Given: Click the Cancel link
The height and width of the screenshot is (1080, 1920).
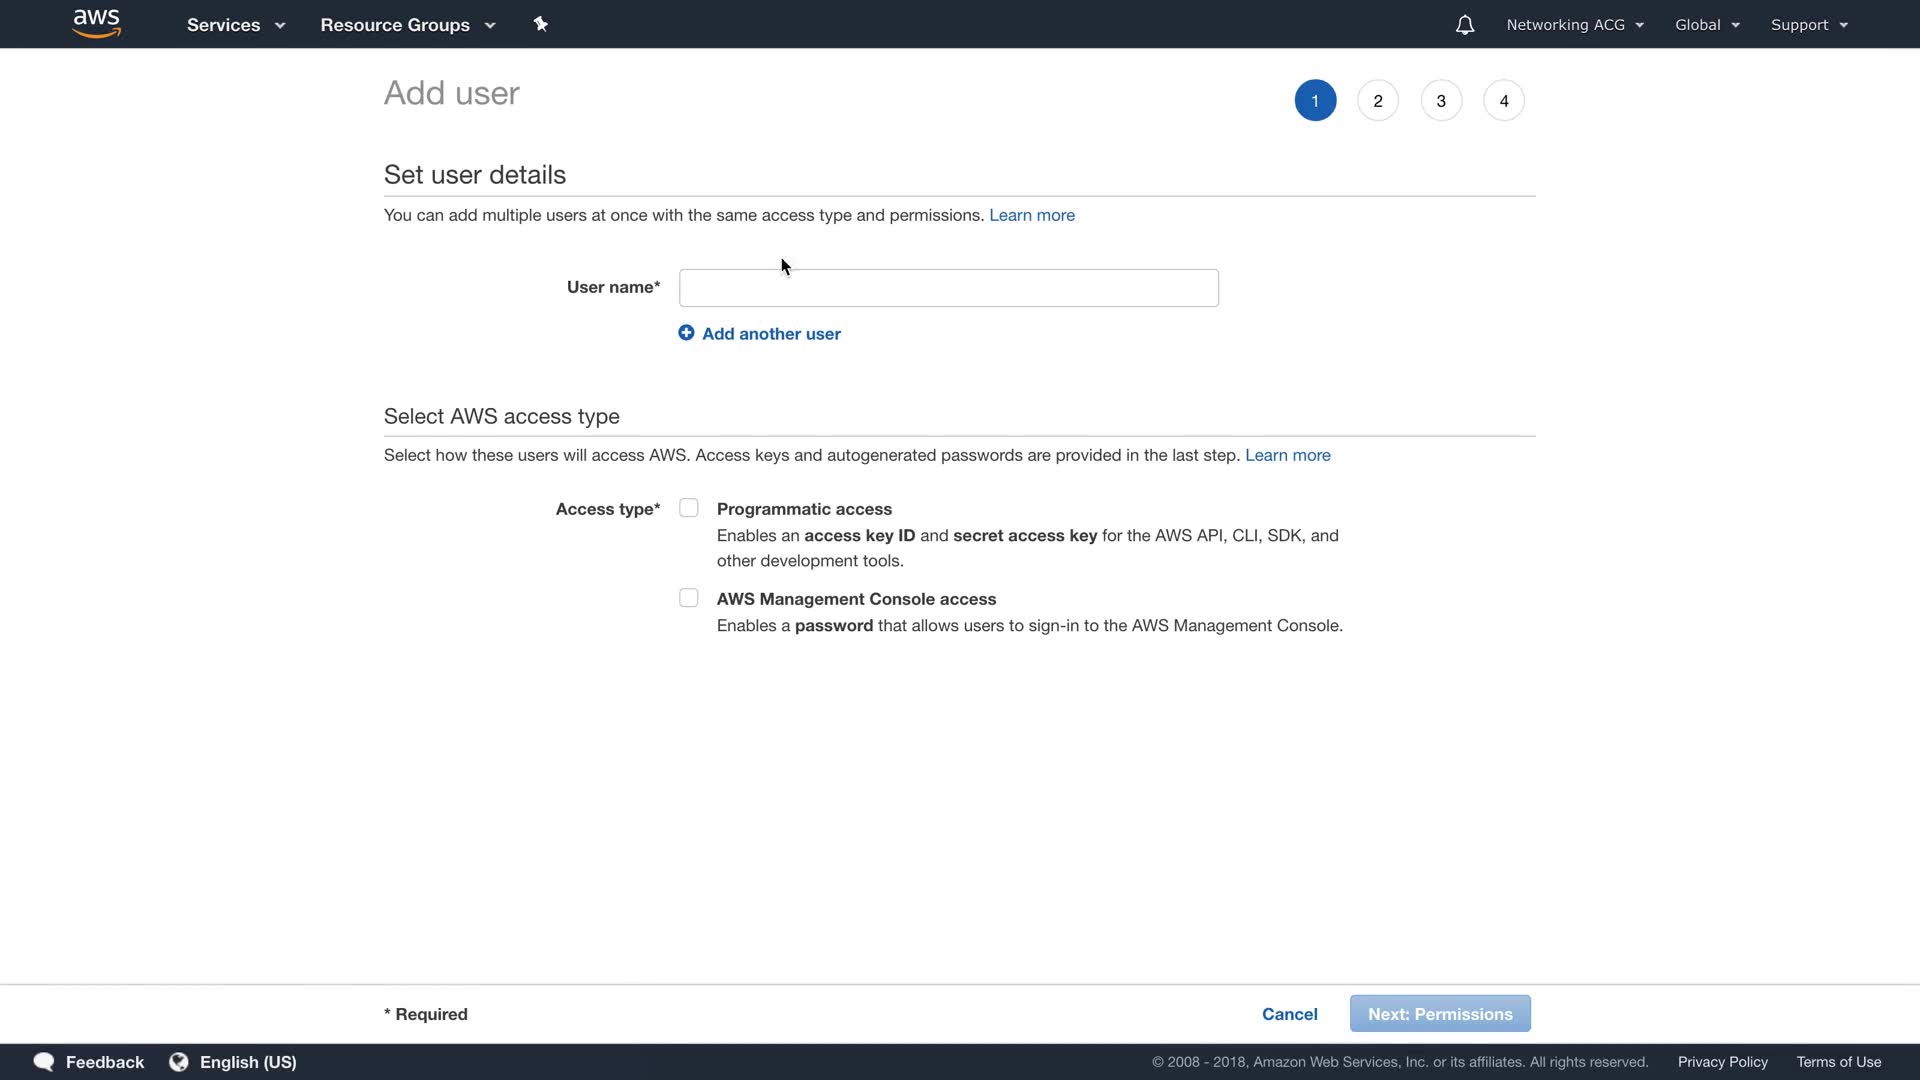Looking at the screenshot, I should (1289, 1014).
